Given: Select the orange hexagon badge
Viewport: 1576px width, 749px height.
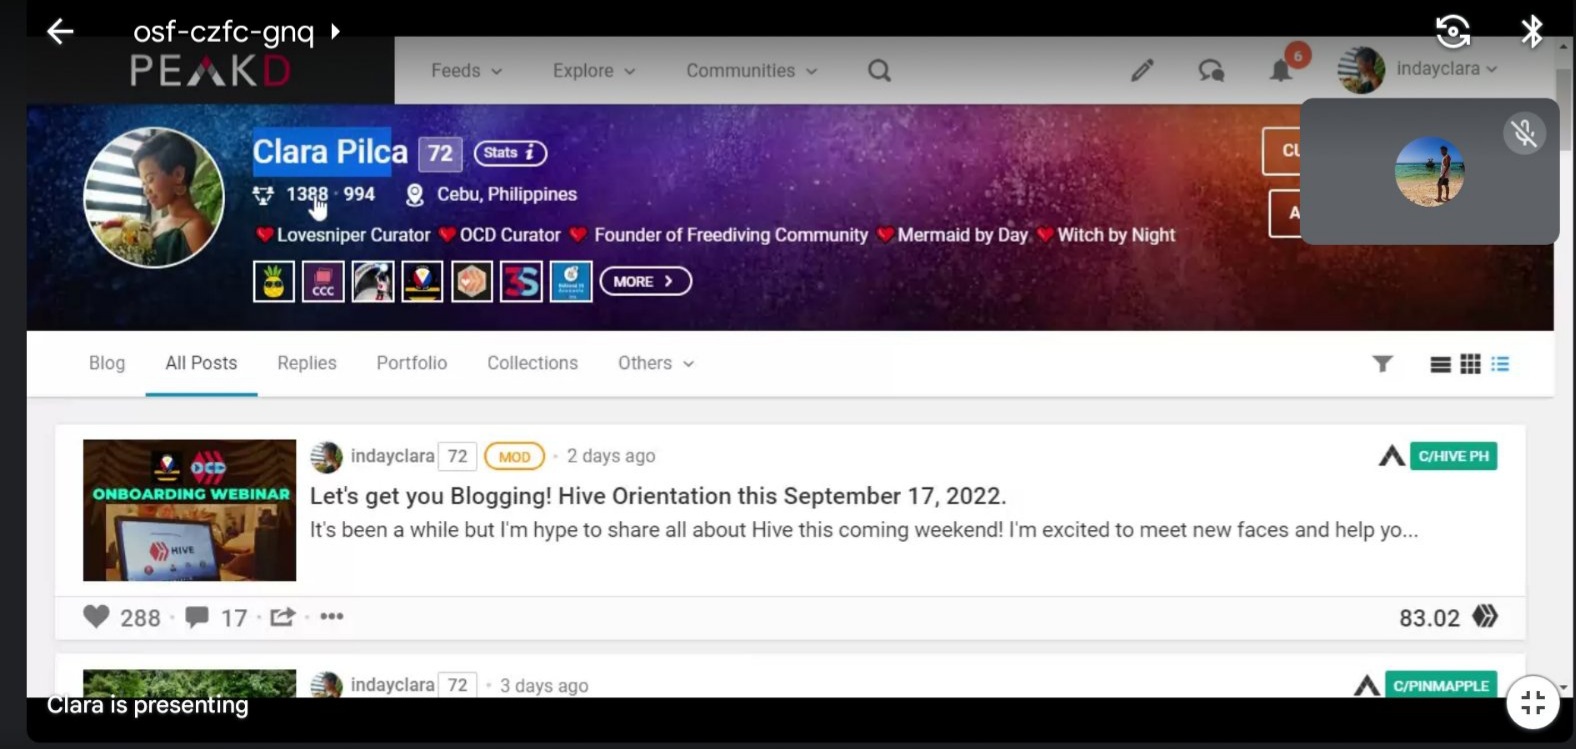Looking at the screenshot, I should point(472,282).
